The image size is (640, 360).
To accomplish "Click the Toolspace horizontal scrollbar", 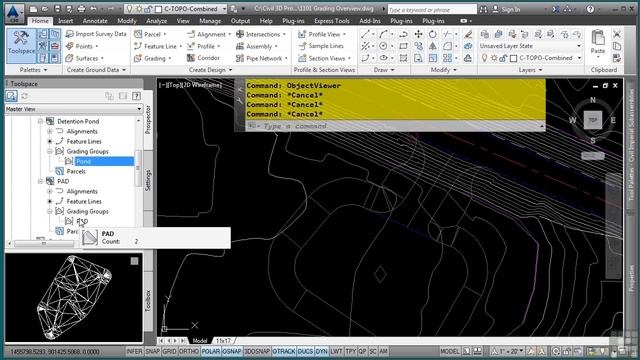I will point(44,244).
